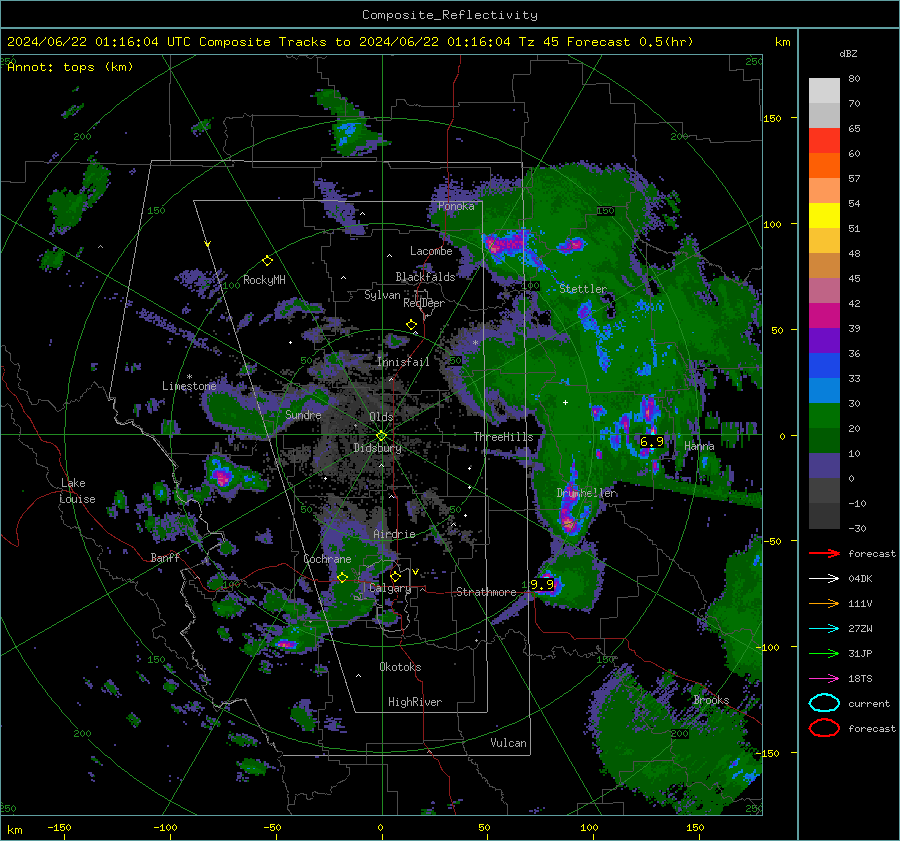Click the intense magenta storm cell near Ponoka

point(506,243)
